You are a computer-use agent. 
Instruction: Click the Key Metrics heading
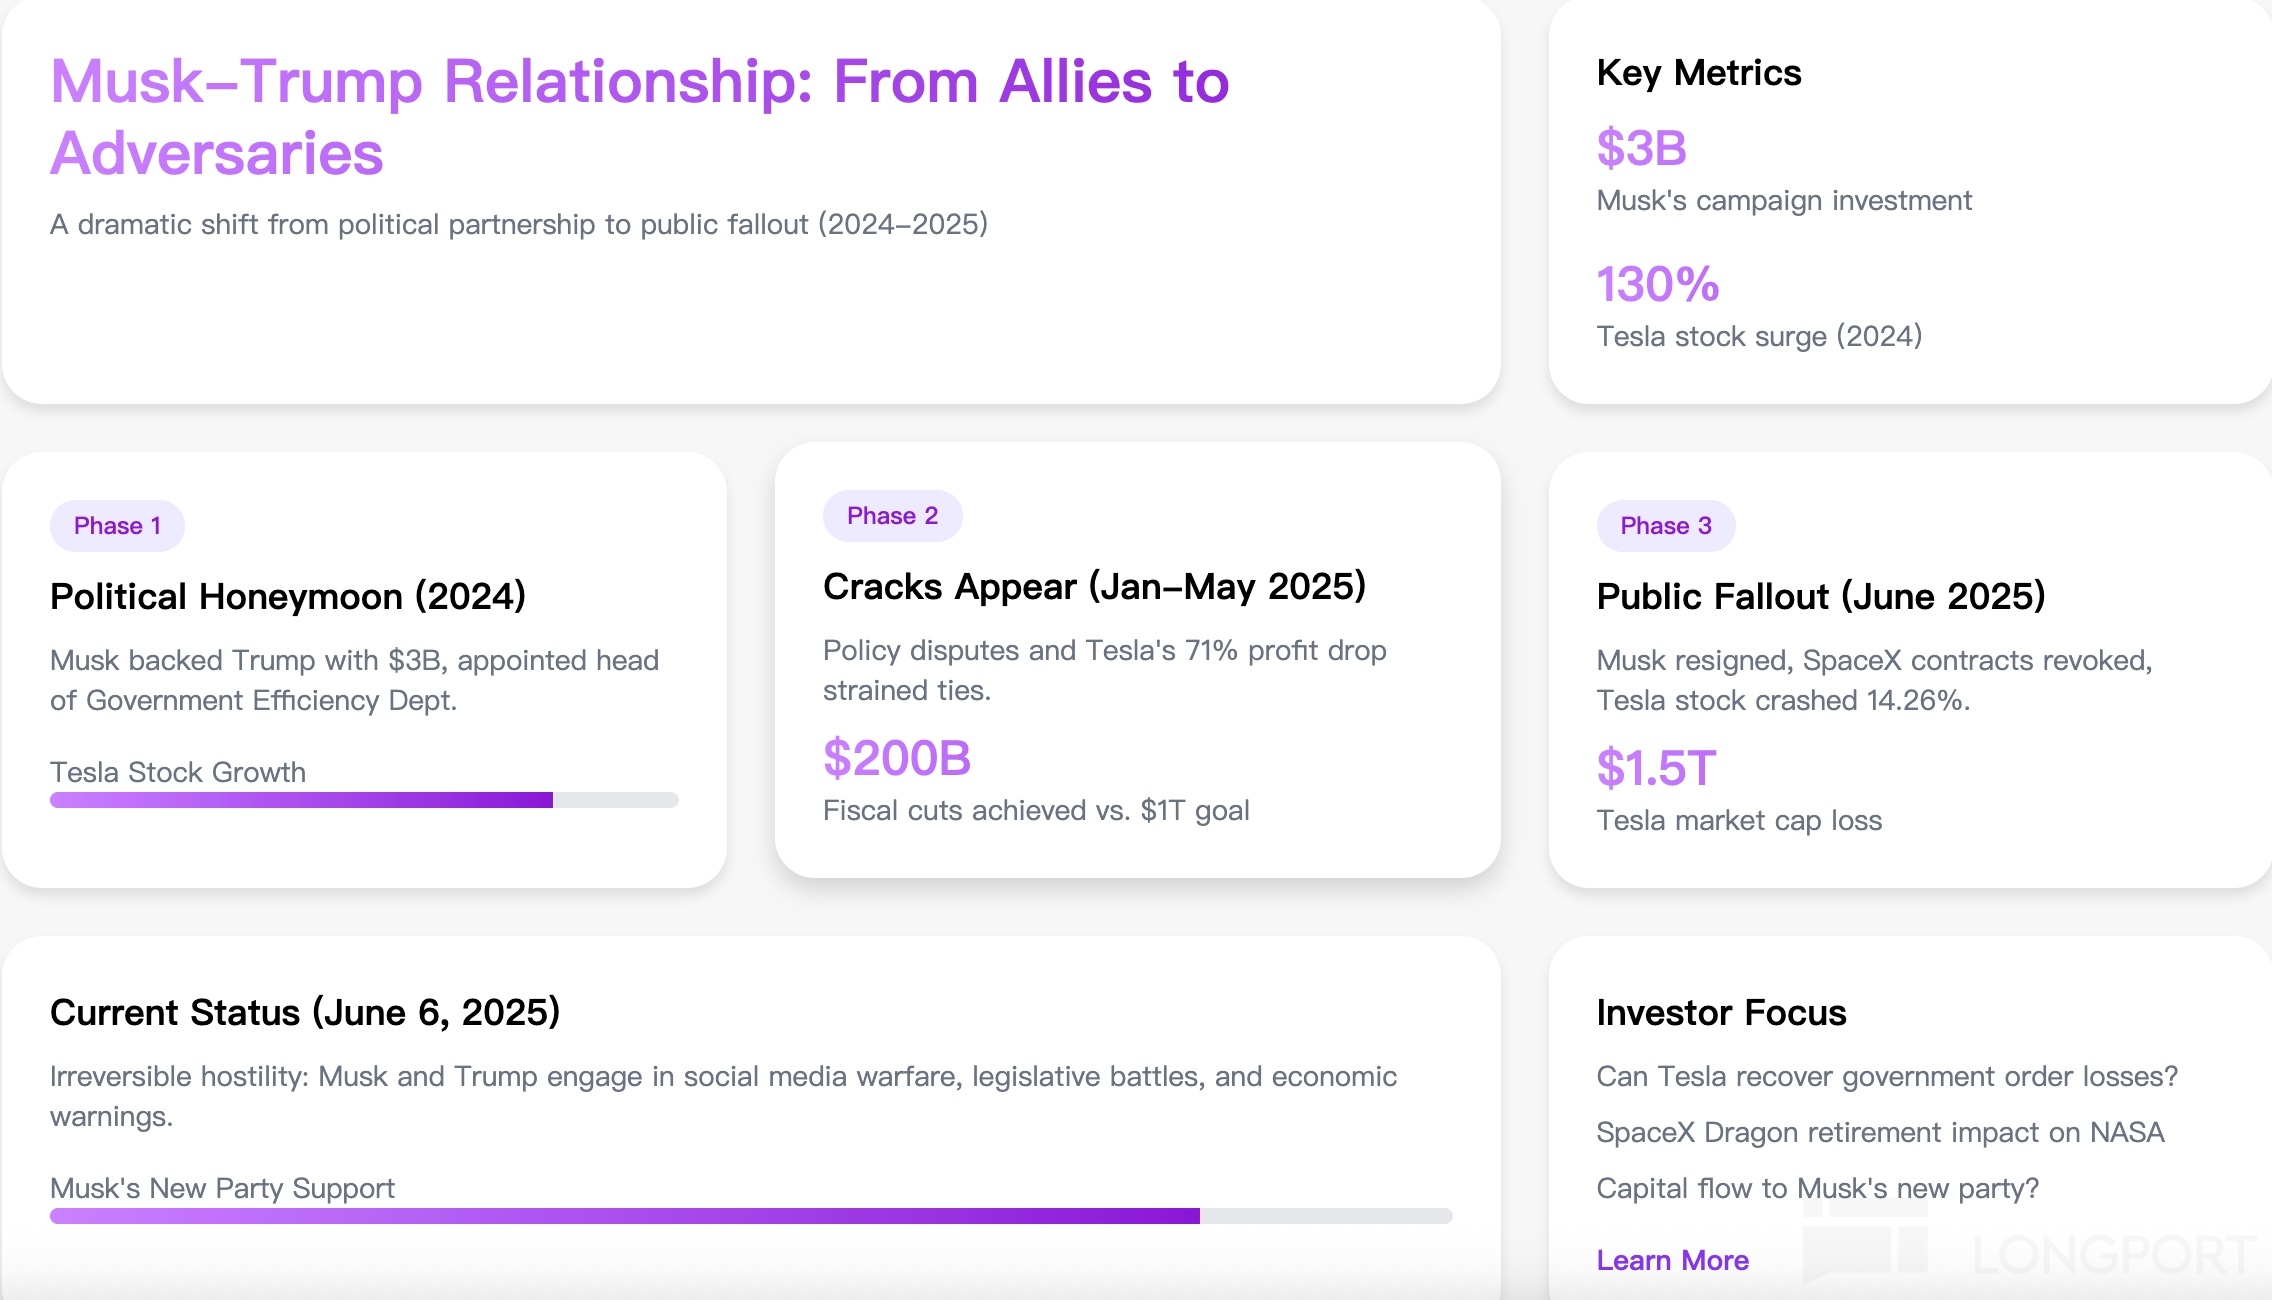(1698, 73)
